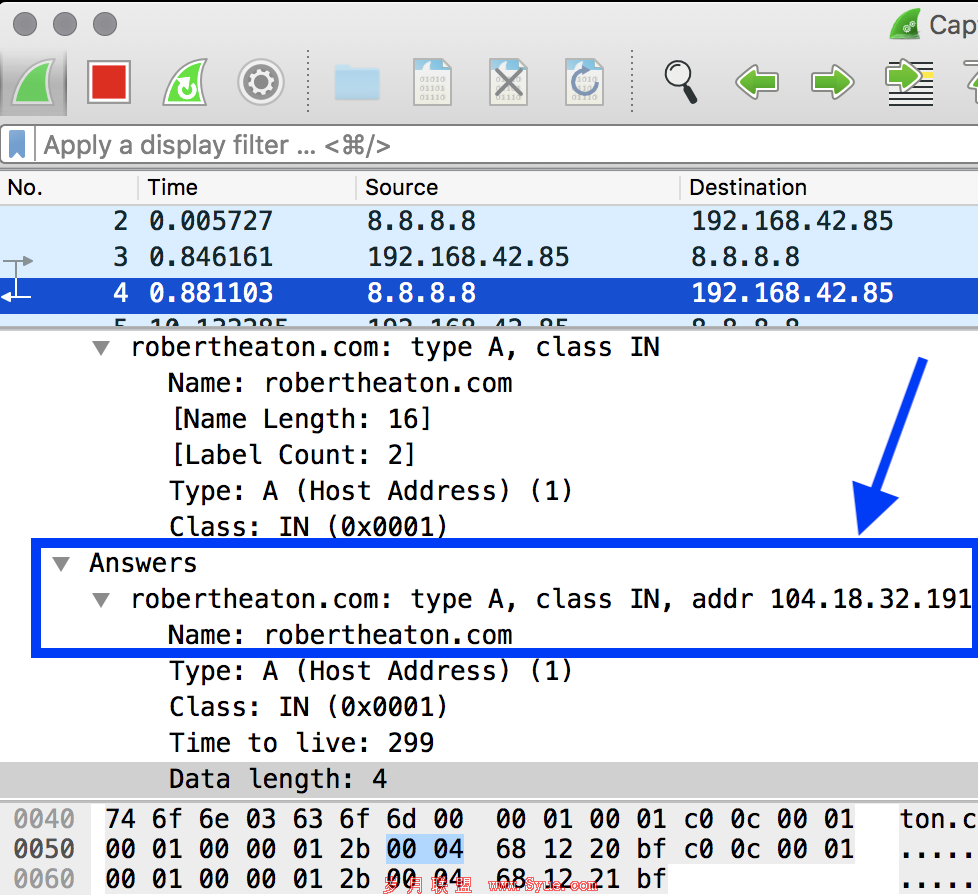Close this capture file
Image resolution: width=978 pixels, height=895 pixels.
click(x=508, y=82)
